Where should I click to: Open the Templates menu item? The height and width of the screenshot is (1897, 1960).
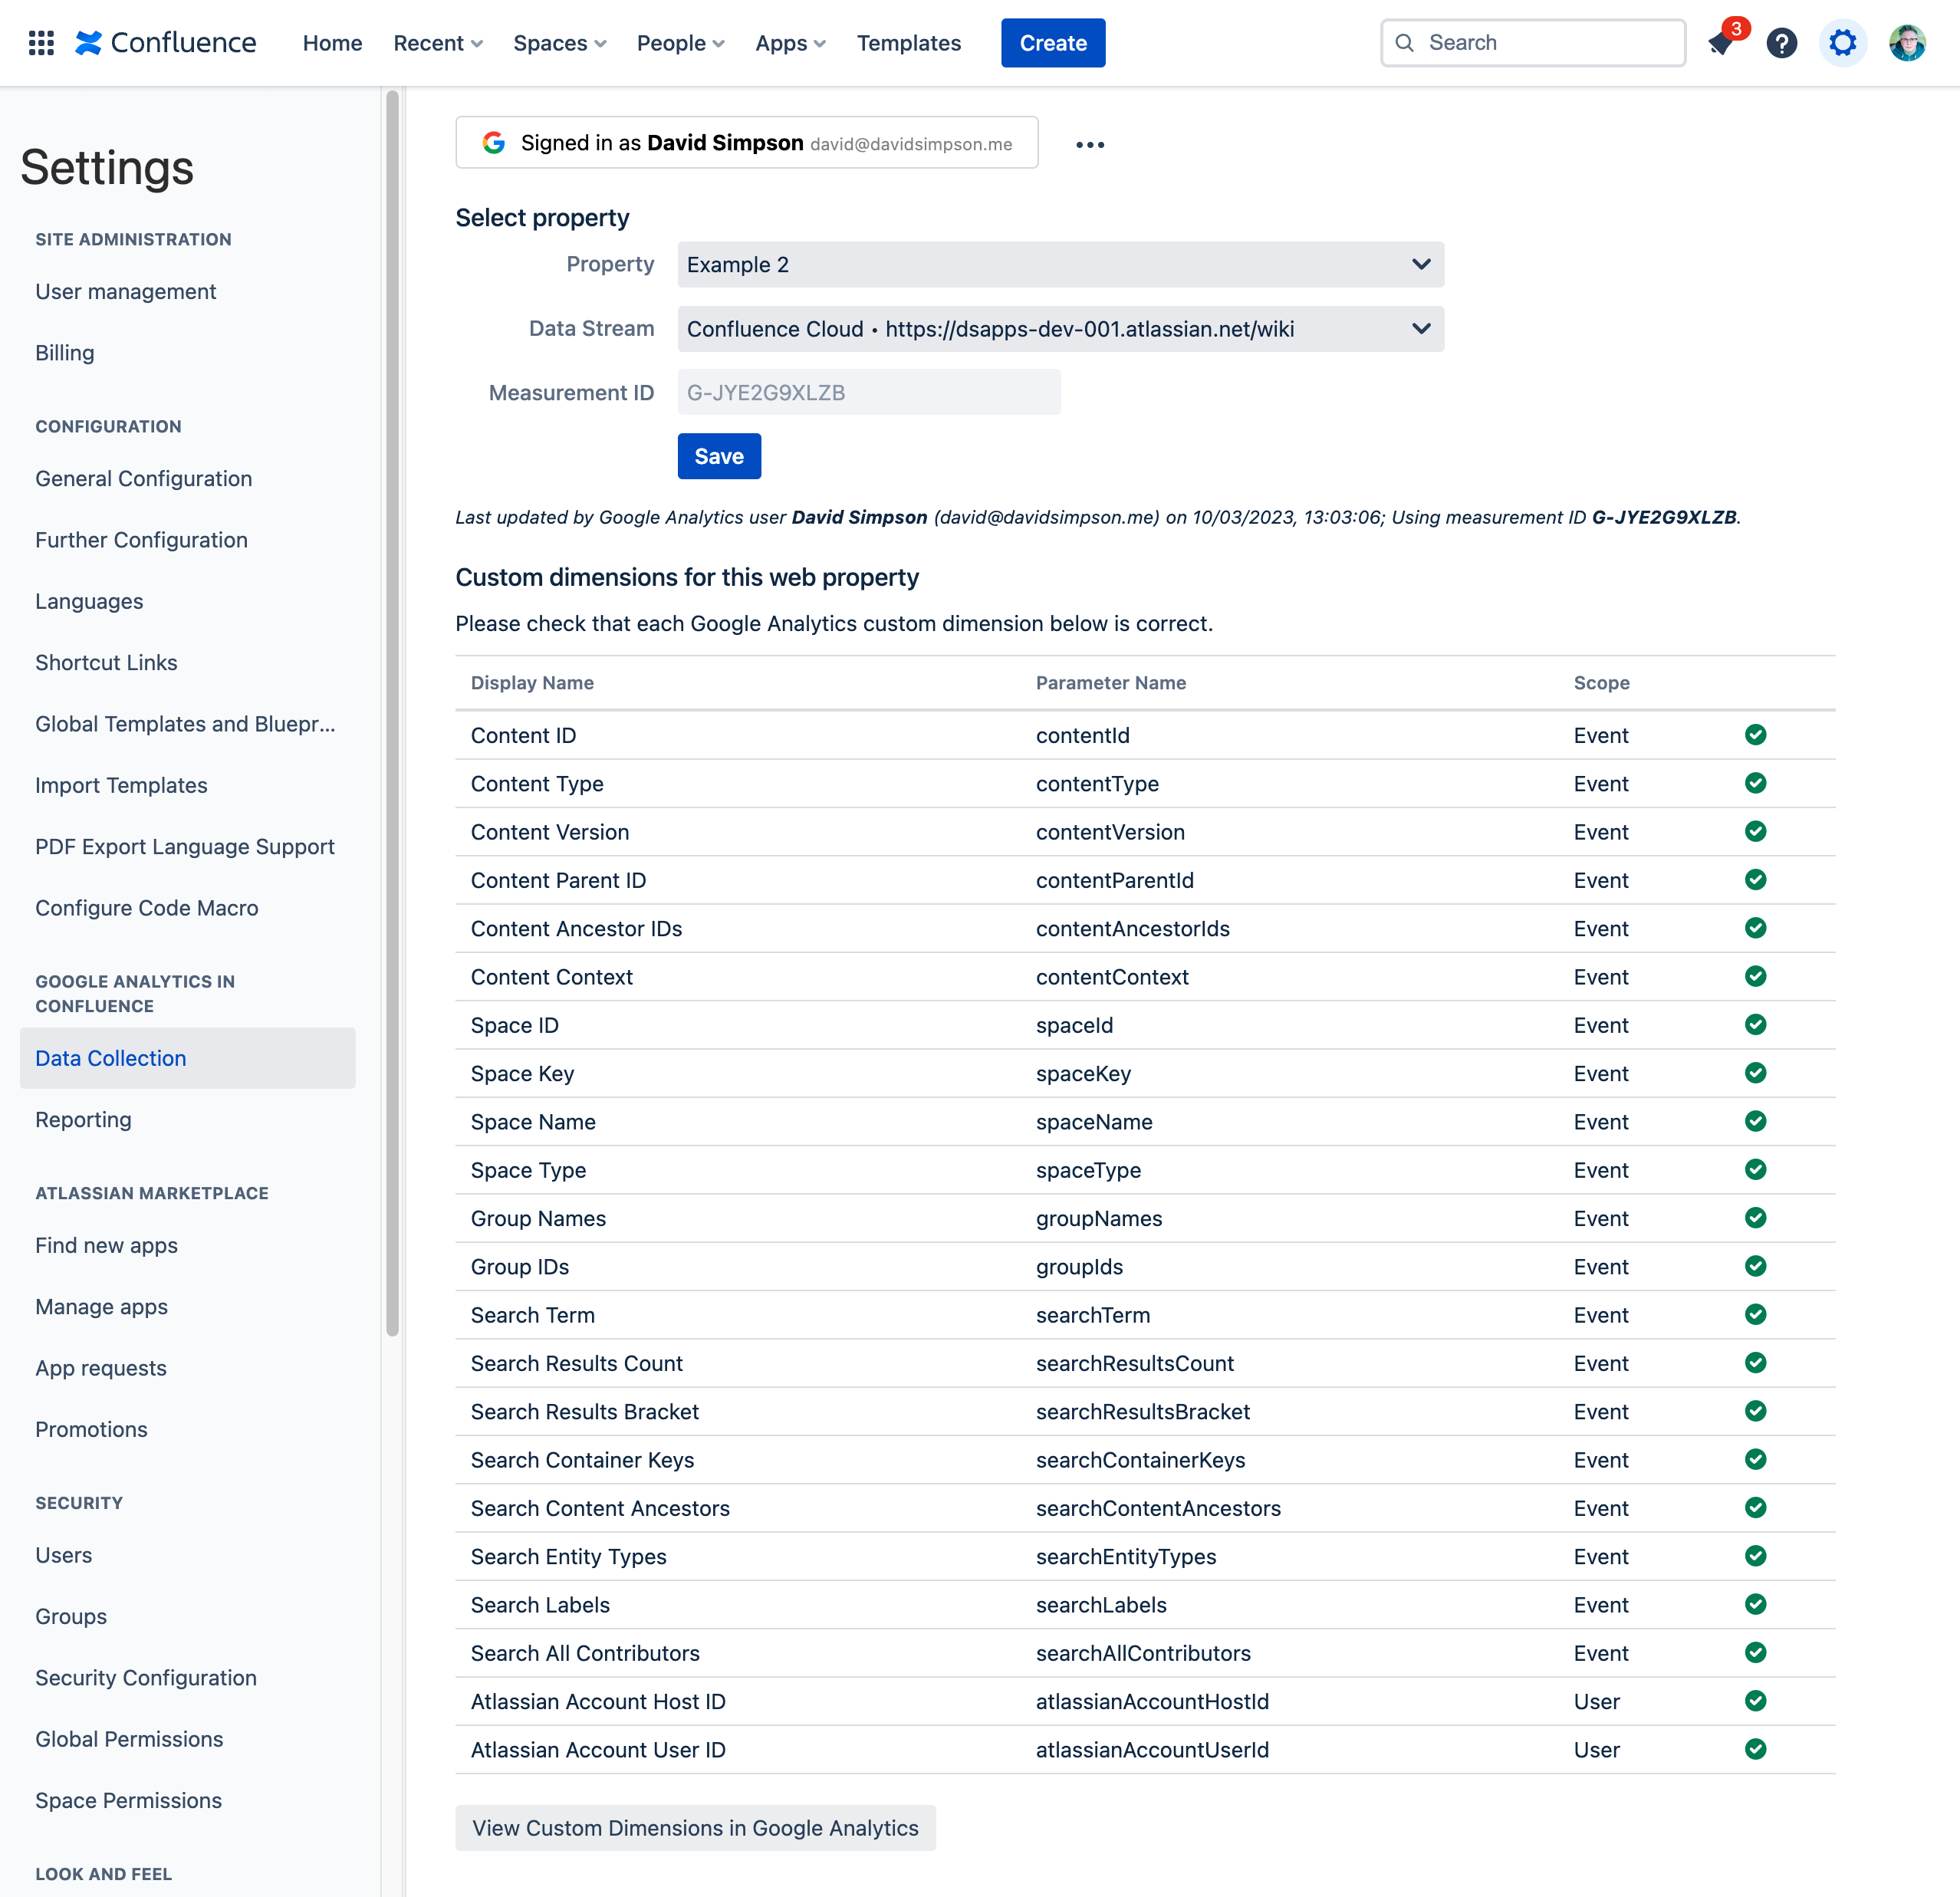point(908,43)
